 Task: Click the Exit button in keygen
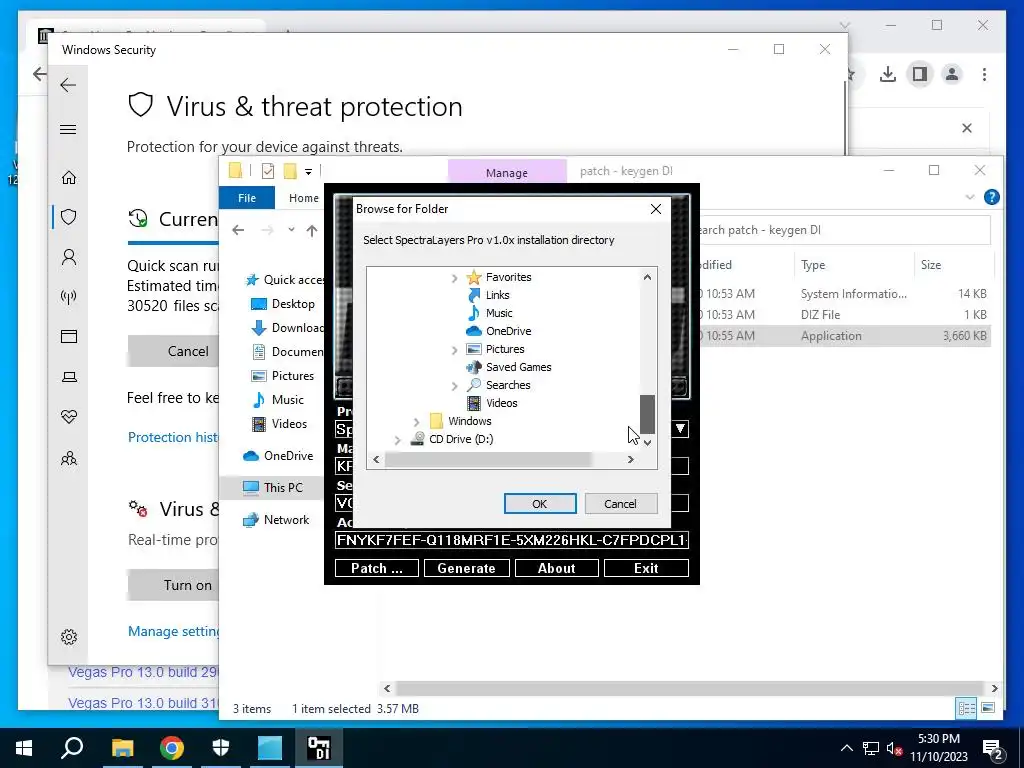[646, 568]
